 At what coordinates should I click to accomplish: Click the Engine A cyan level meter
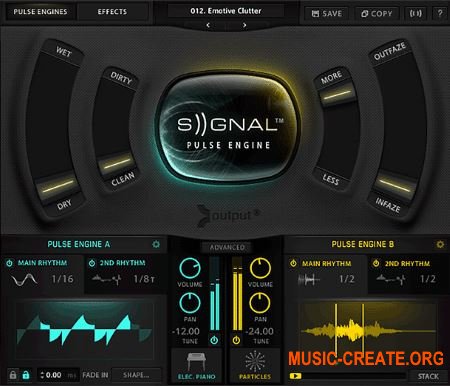215,295
